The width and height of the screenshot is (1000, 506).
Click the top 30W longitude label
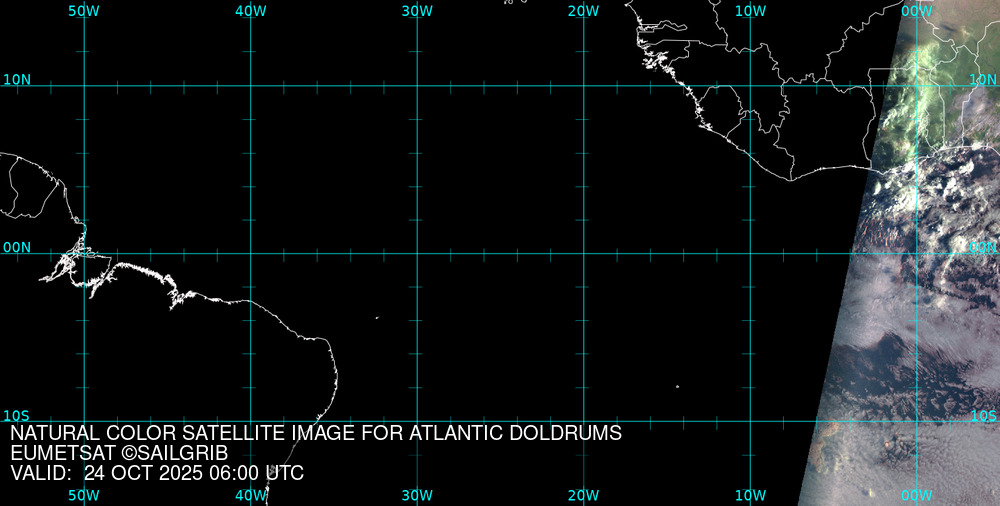click(x=417, y=11)
